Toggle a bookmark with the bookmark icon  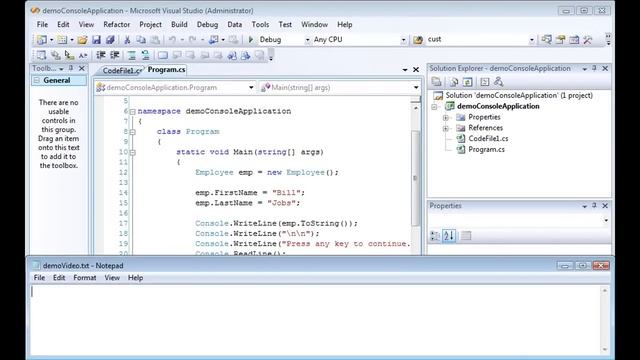pyautogui.click(x=163, y=55)
